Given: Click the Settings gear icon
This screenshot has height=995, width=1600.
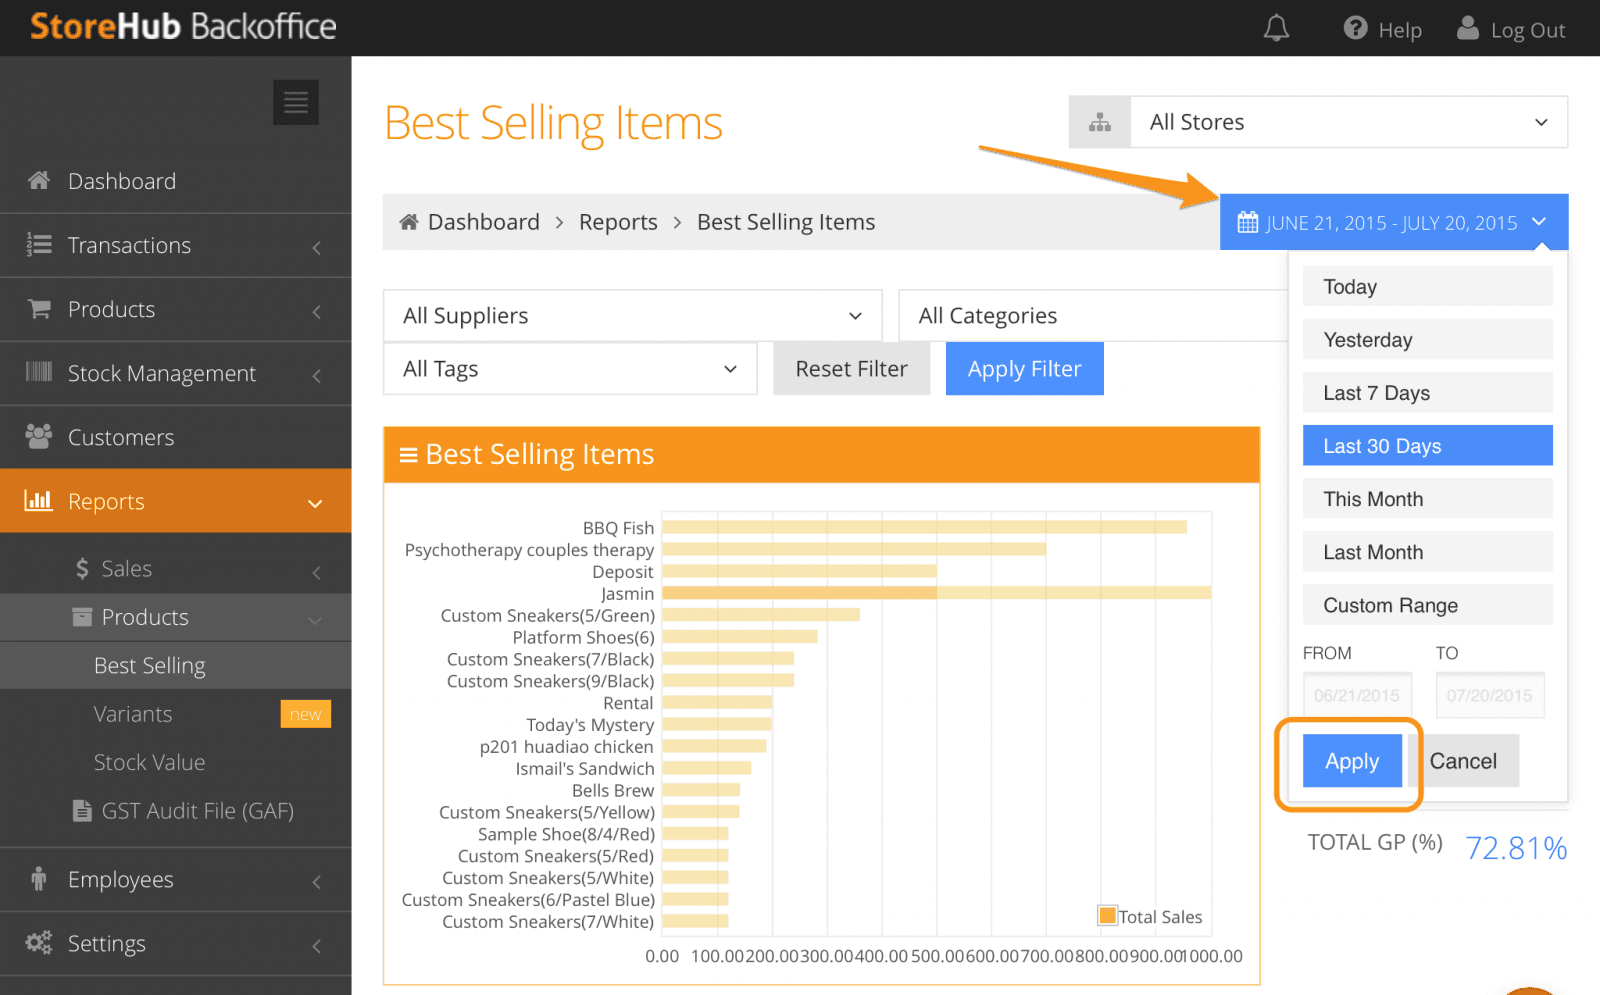Looking at the screenshot, I should [39, 943].
